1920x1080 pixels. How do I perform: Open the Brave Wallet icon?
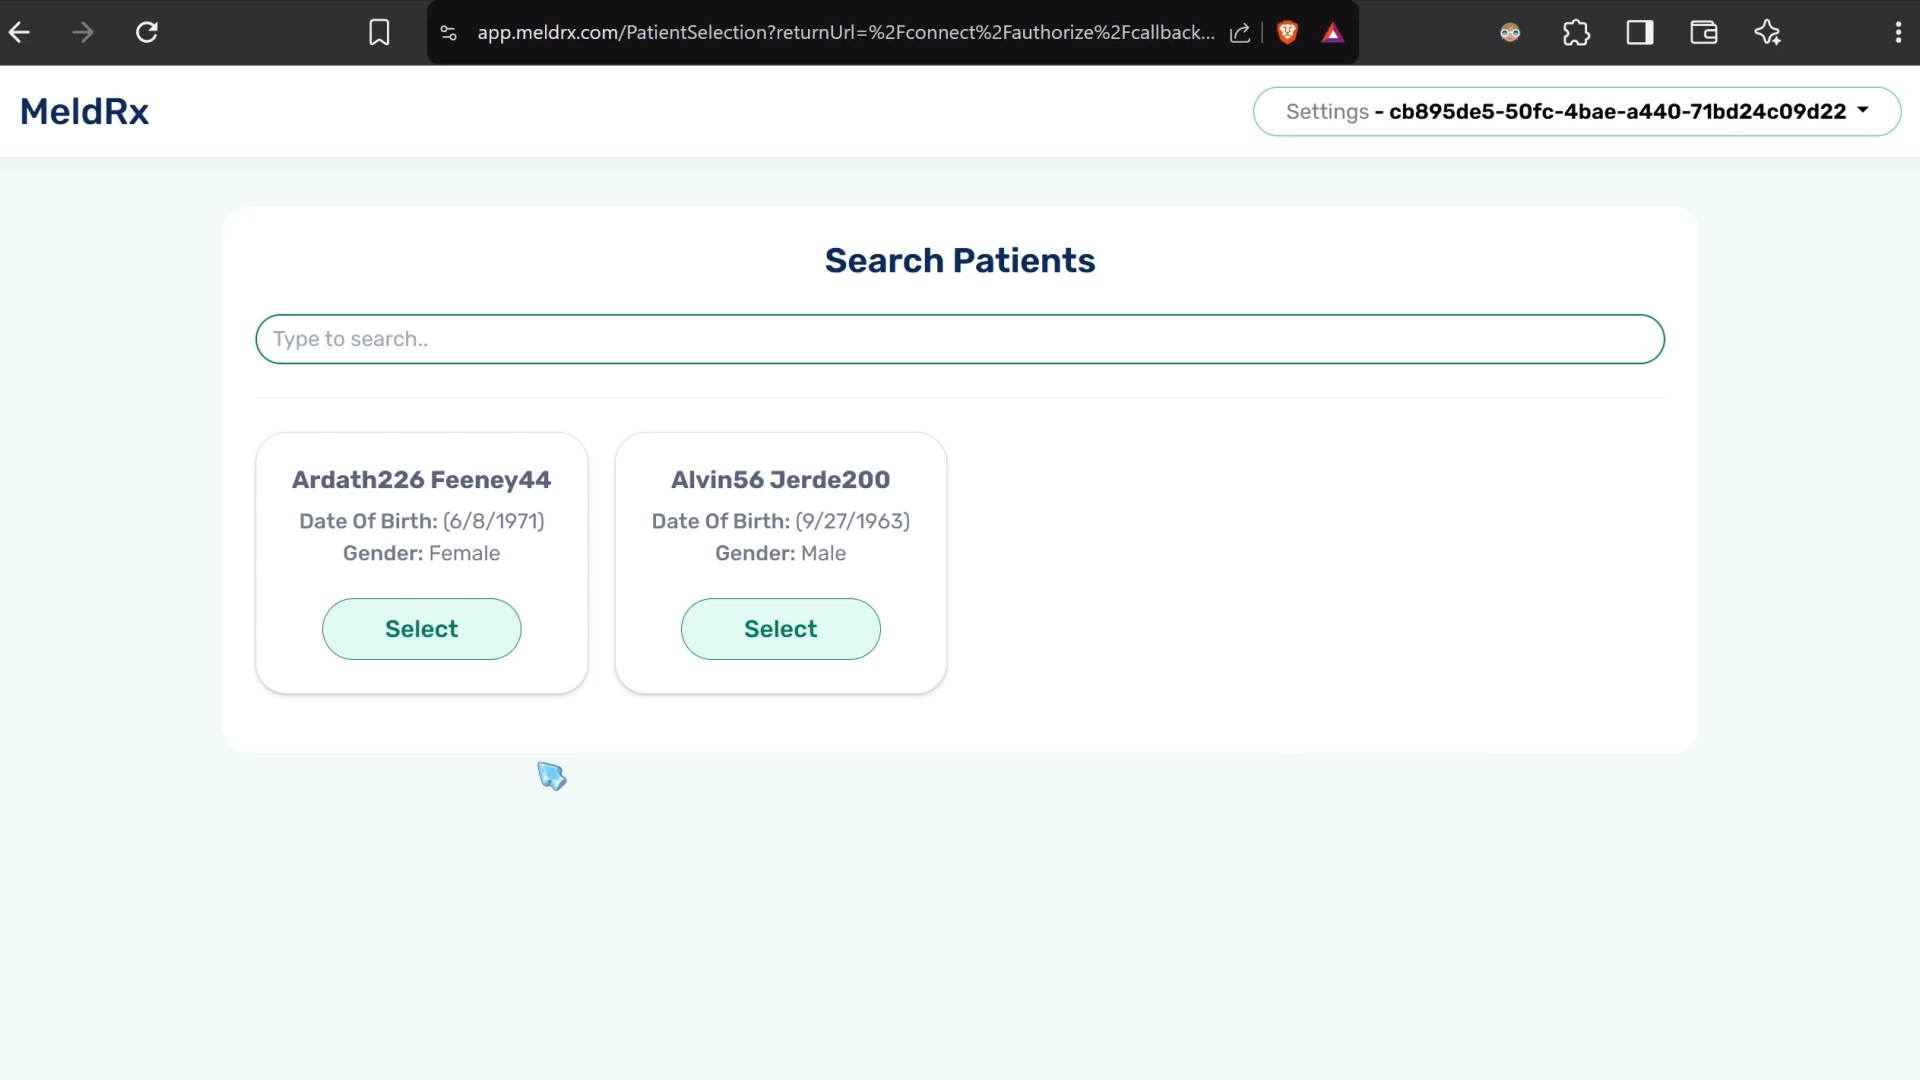tap(1704, 33)
